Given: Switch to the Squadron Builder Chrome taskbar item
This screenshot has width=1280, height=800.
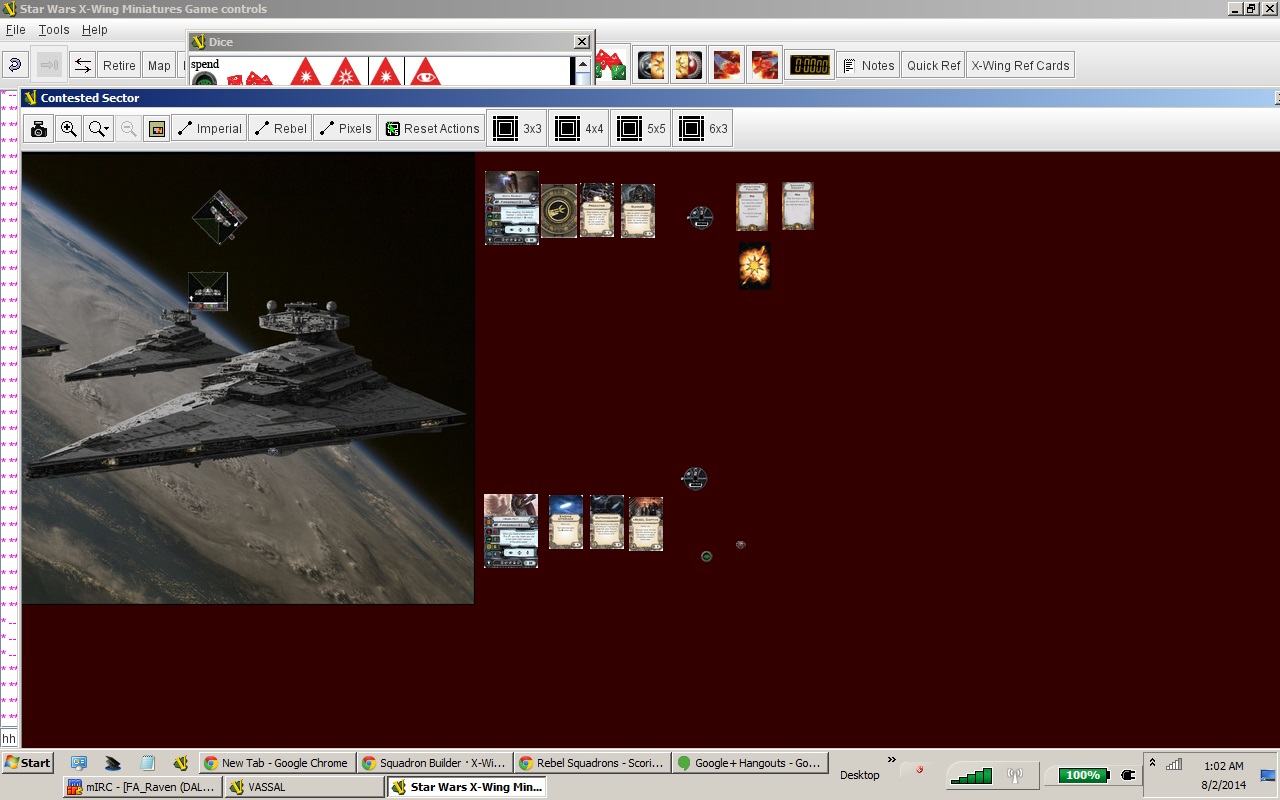Looking at the screenshot, I should click(x=435, y=763).
